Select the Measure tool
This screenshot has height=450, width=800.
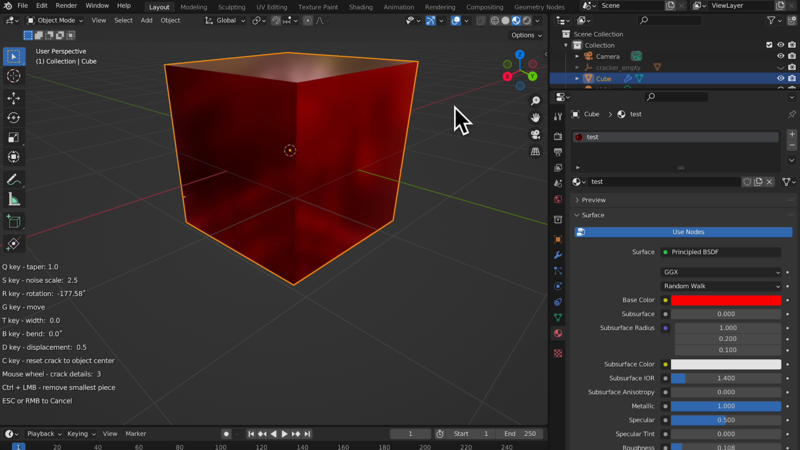pyautogui.click(x=14, y=199)
